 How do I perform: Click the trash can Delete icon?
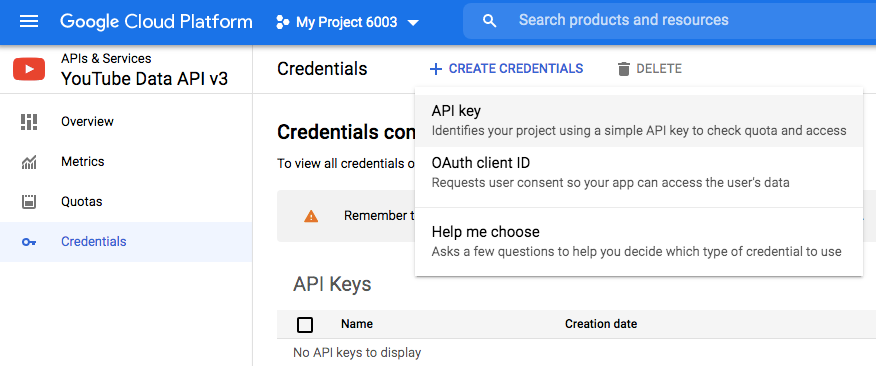pos(623,69)
